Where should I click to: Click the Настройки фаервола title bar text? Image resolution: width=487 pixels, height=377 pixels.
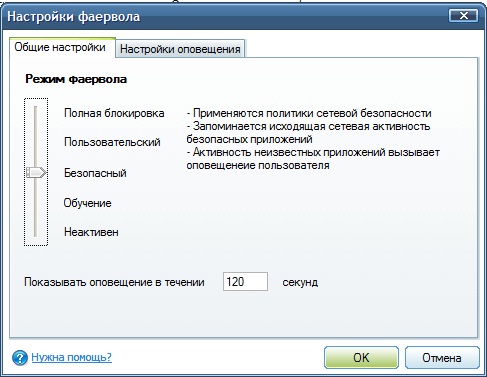[74, 17]
